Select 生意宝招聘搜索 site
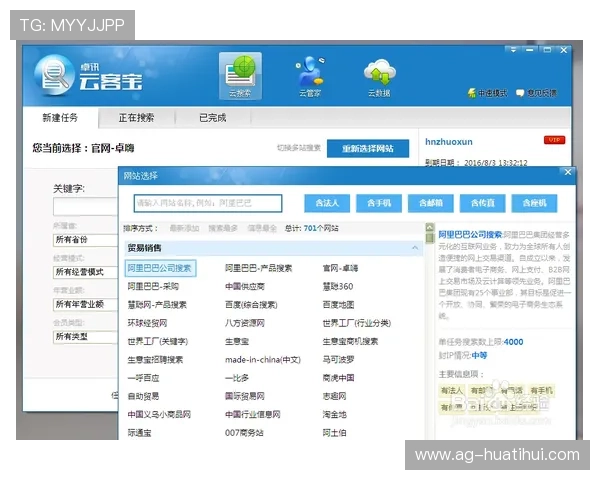 (155, 360)
